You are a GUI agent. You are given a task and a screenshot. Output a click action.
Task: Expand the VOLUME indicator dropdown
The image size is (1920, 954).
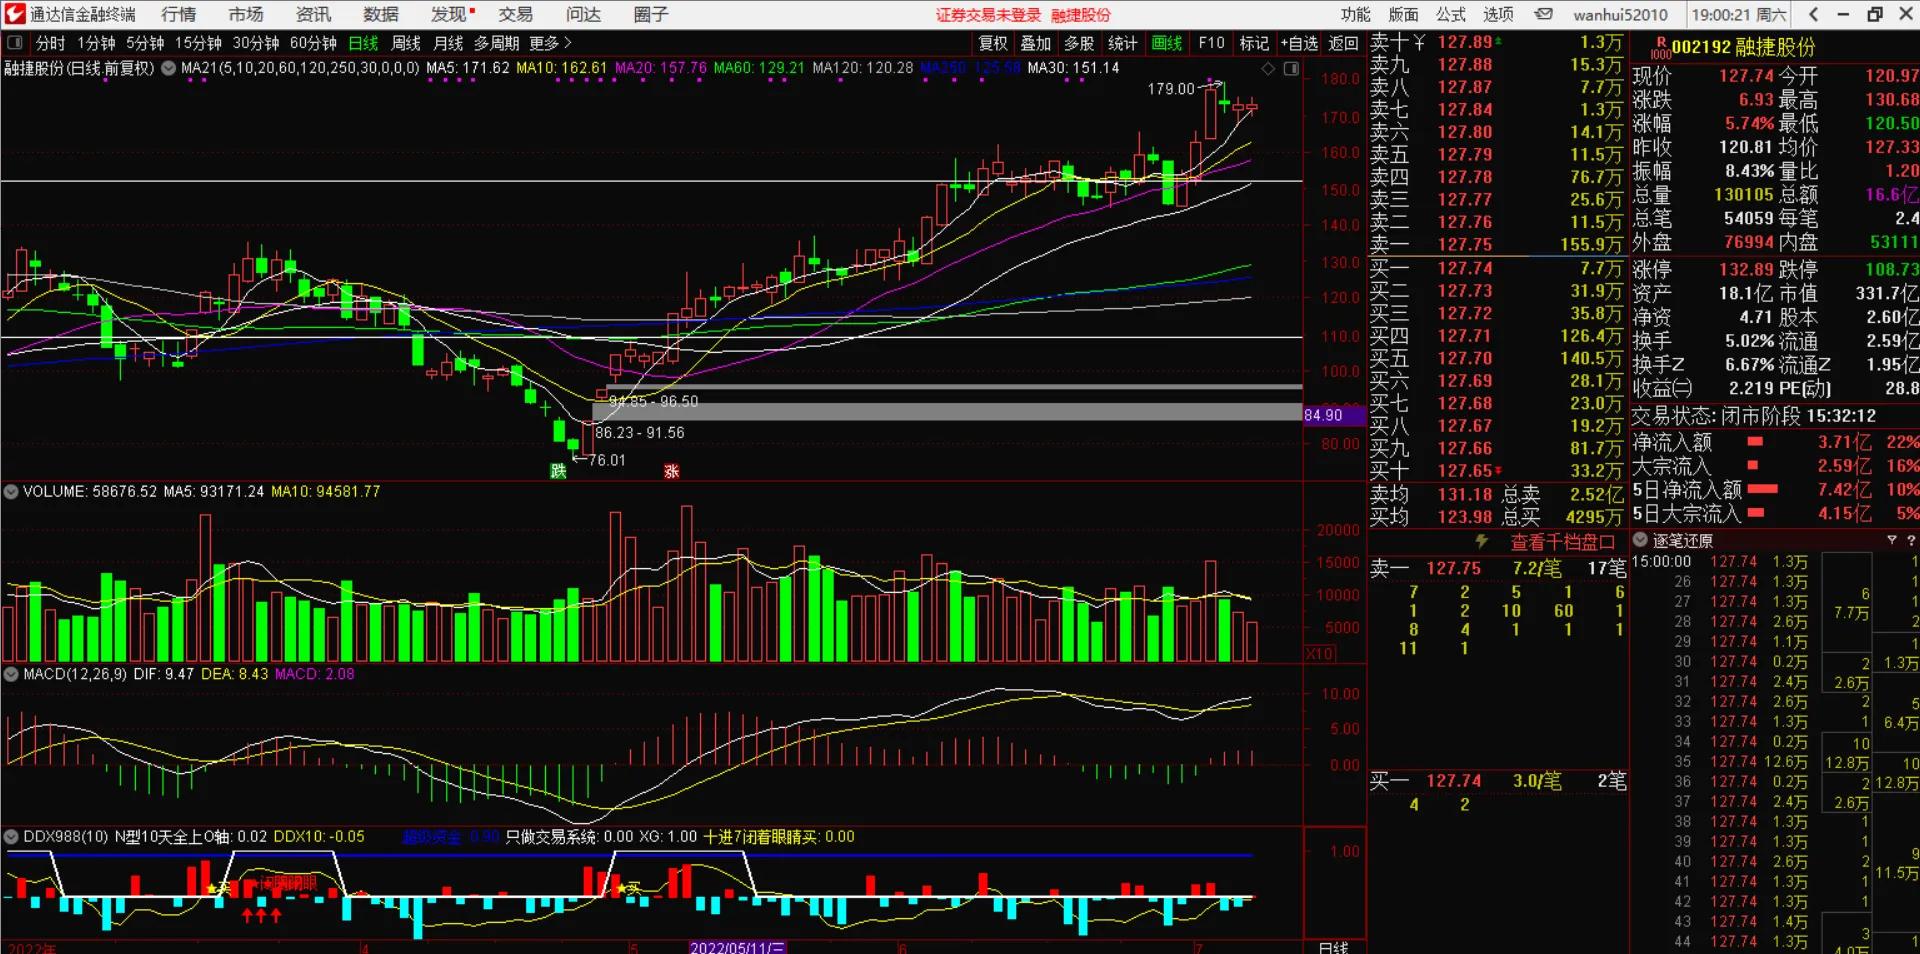tap(11, 492)
